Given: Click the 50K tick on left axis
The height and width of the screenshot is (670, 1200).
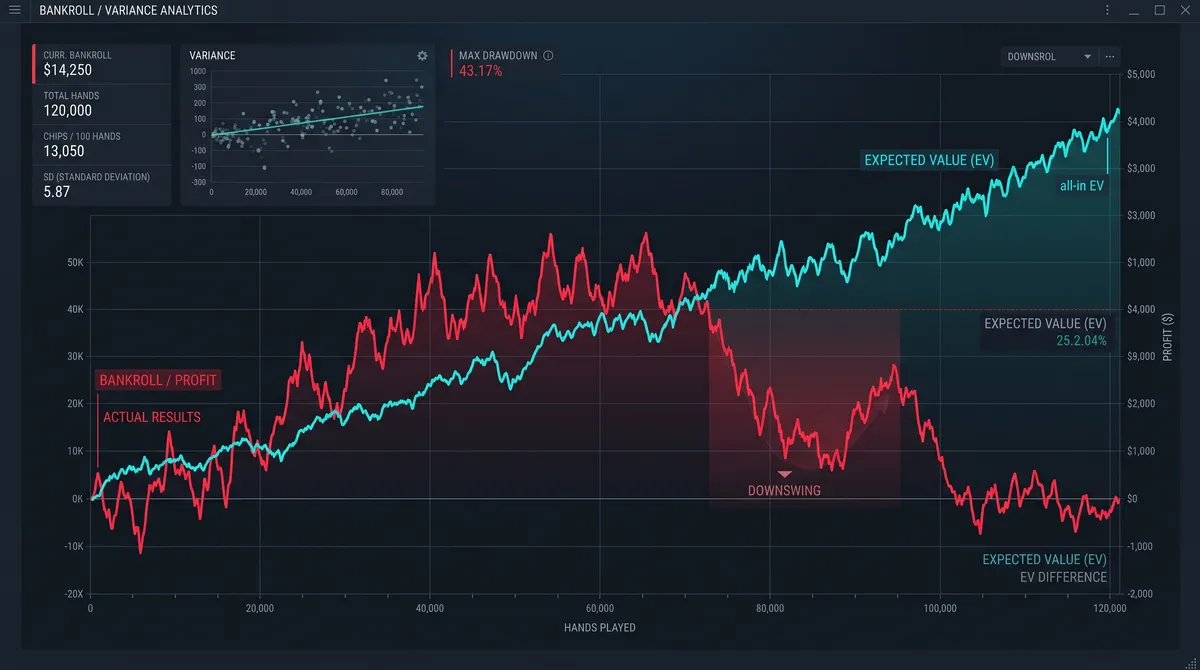Looking at the screenshot, I should pos(75,262).
